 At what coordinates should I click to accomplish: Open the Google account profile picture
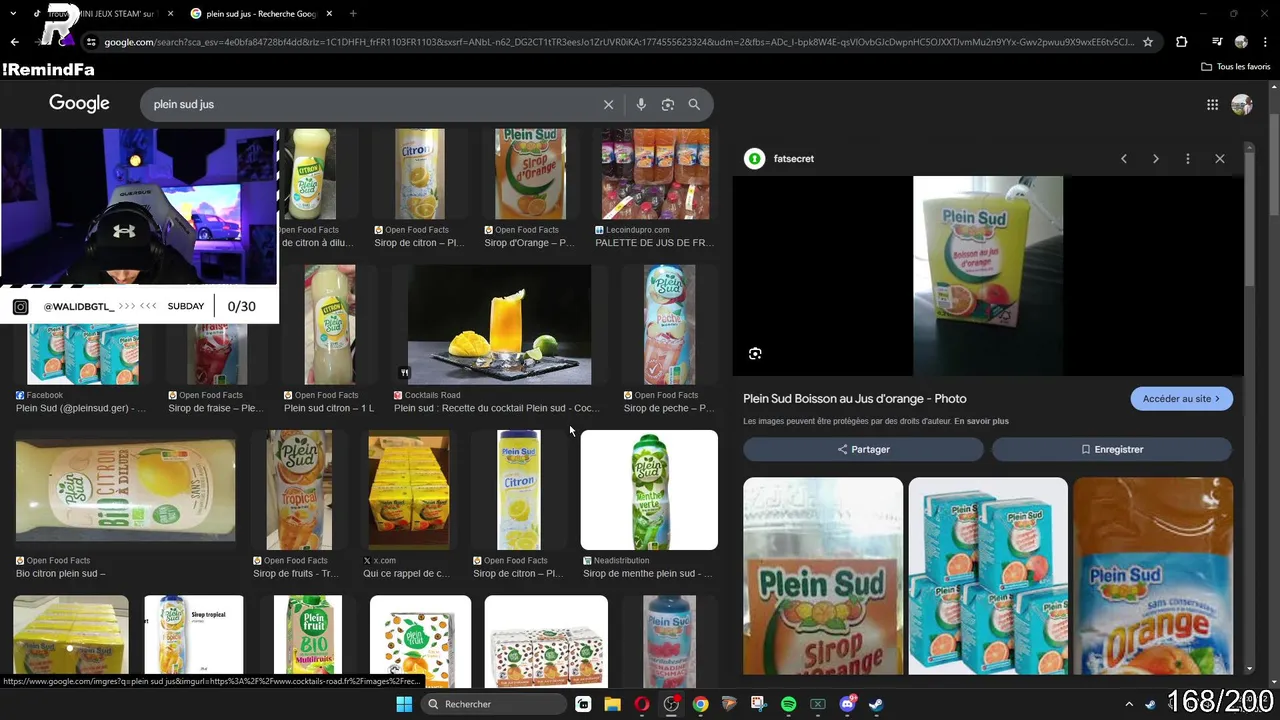[1242, 104]
